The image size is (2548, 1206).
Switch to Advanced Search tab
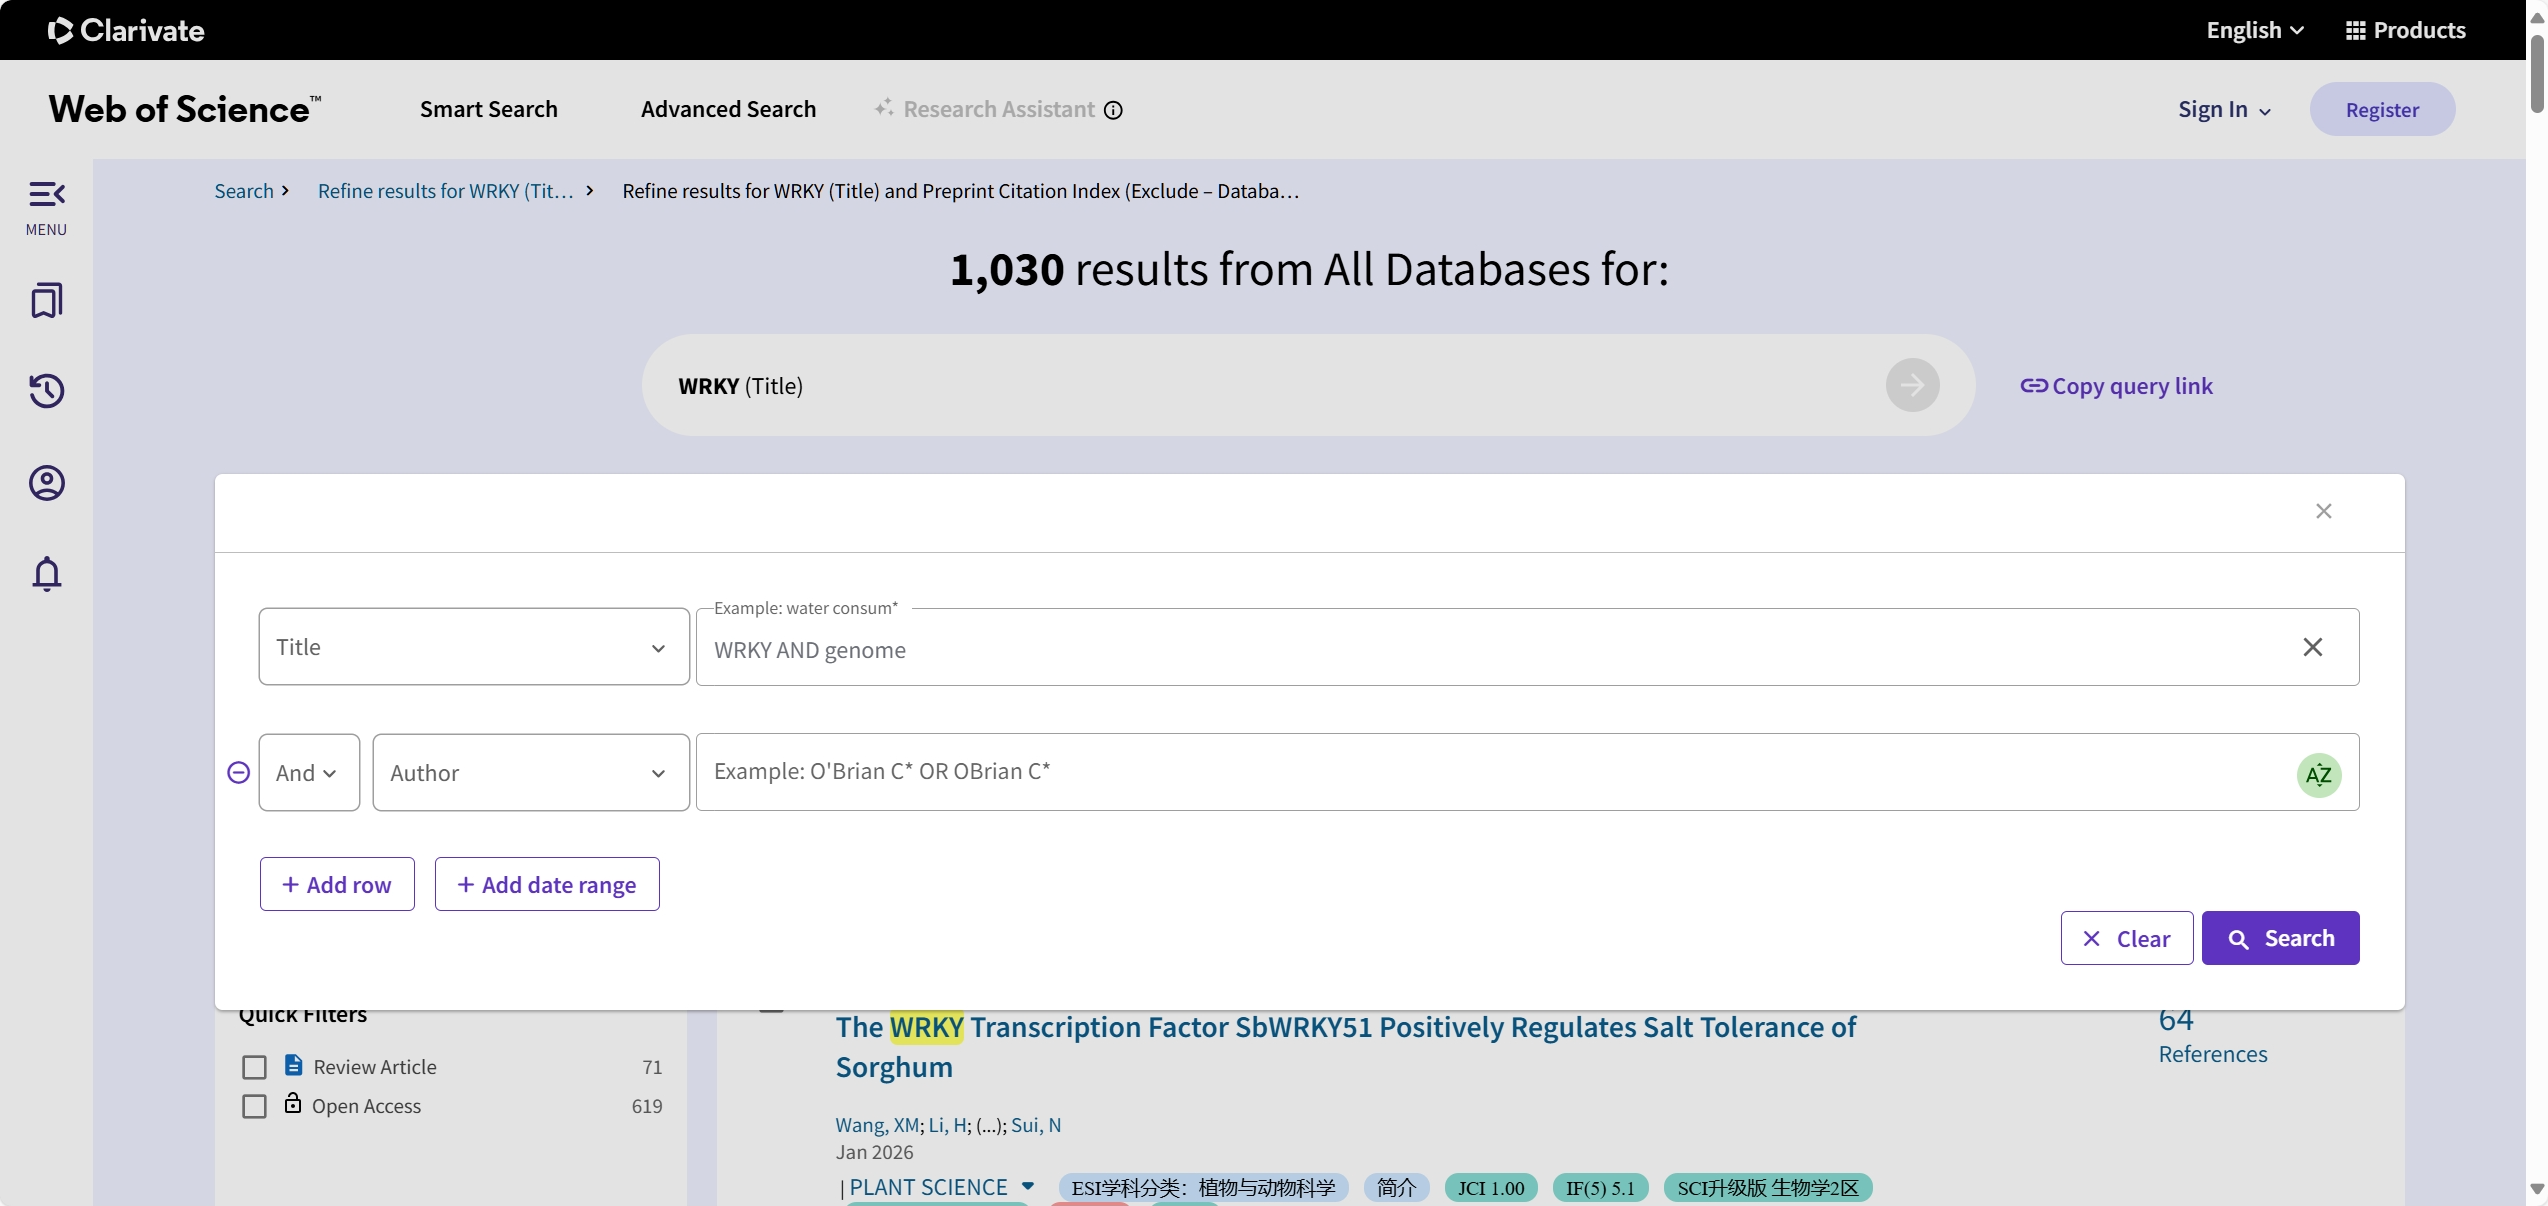click(728, 109)
